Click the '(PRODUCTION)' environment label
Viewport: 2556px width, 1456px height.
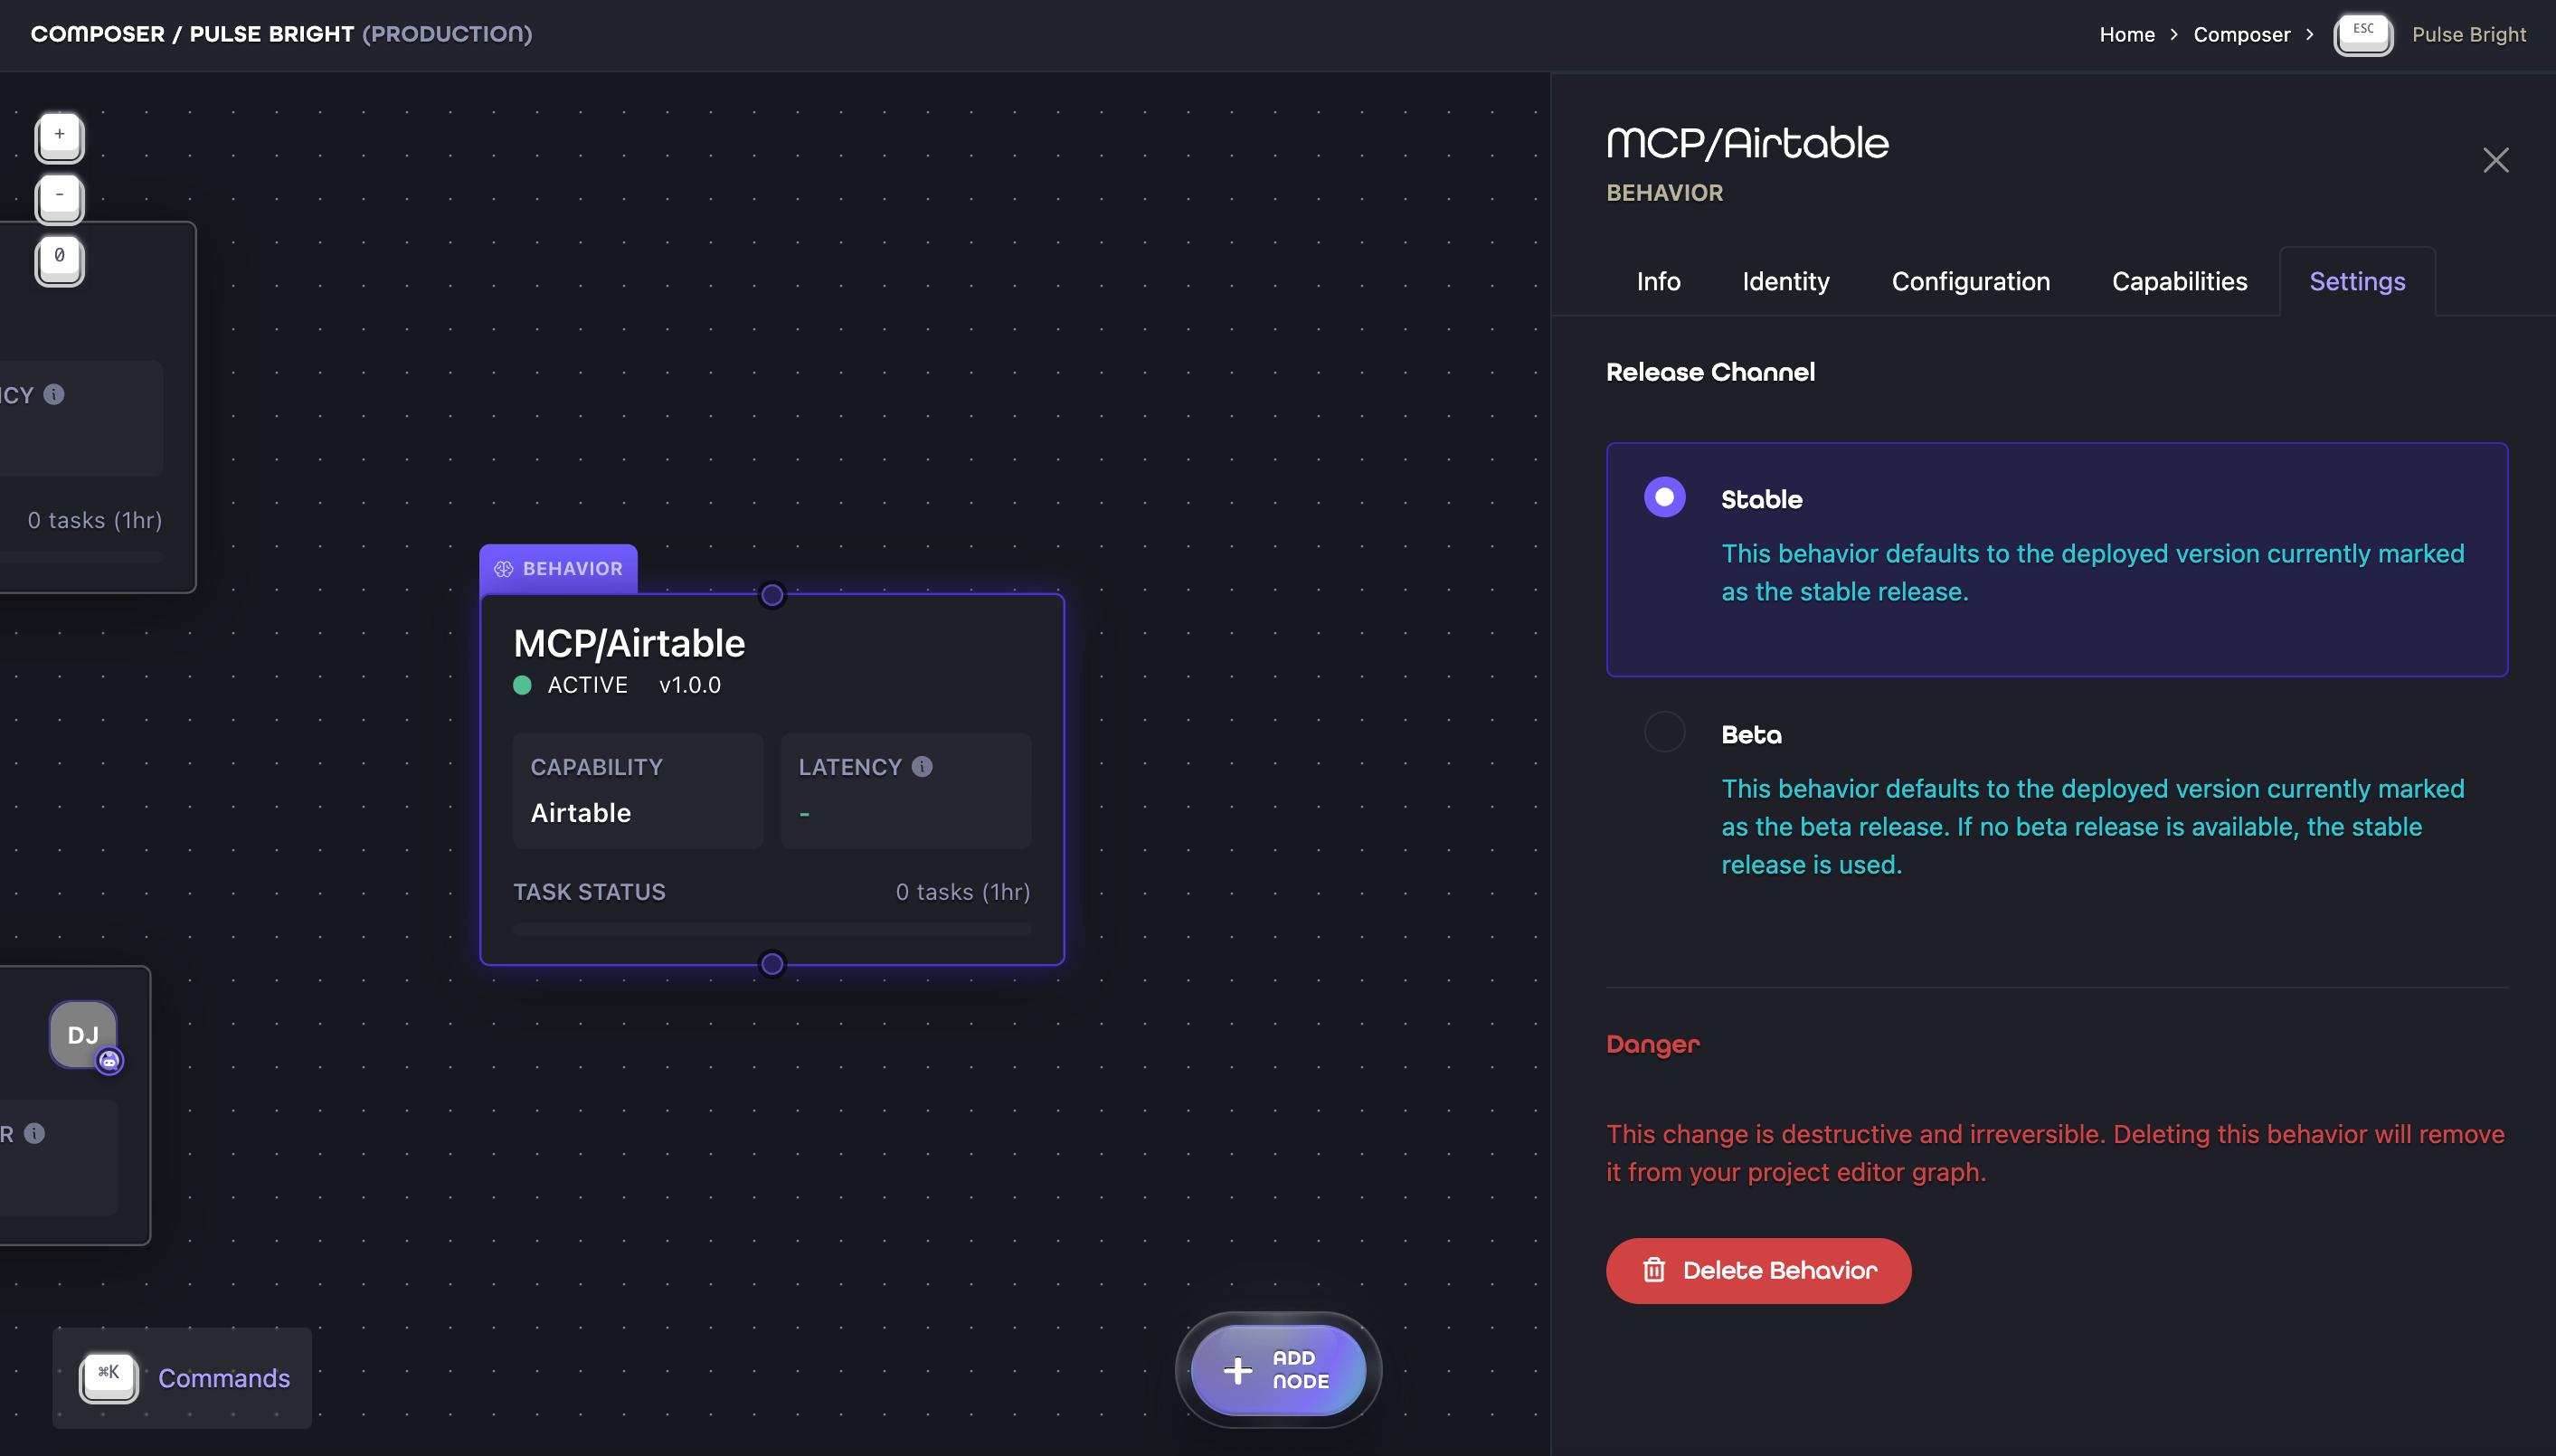click(x=447, y=34)
